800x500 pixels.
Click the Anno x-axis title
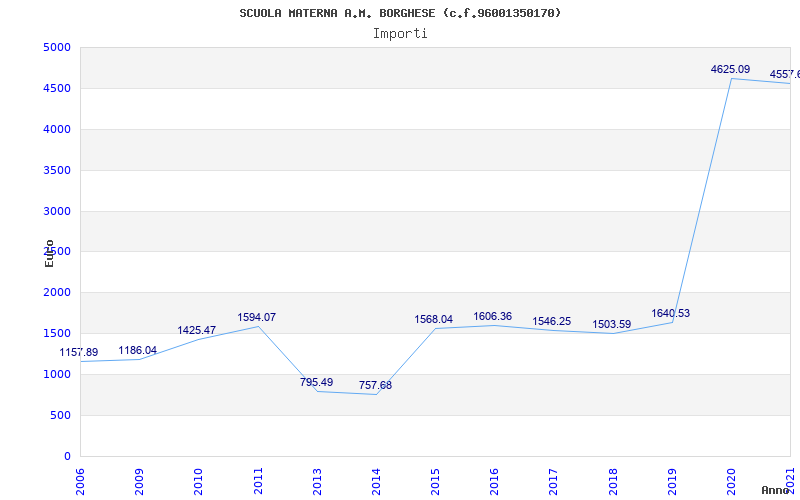pos(775,490)
